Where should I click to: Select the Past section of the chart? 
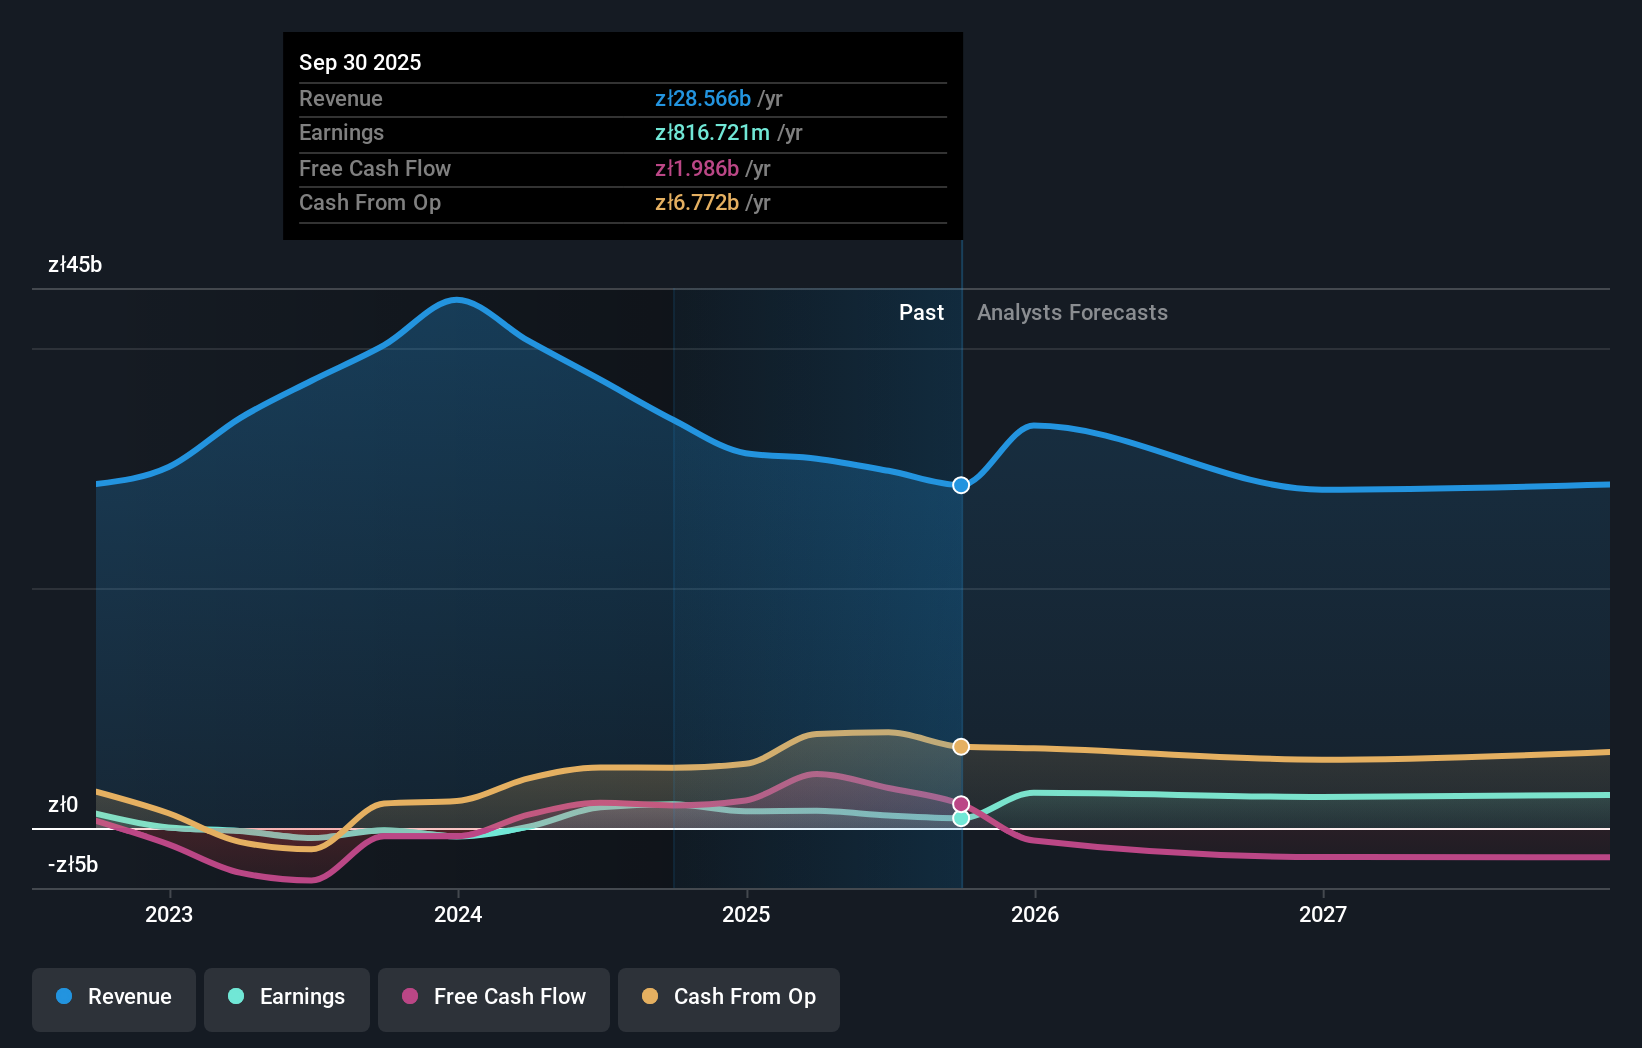coord(920,312)
